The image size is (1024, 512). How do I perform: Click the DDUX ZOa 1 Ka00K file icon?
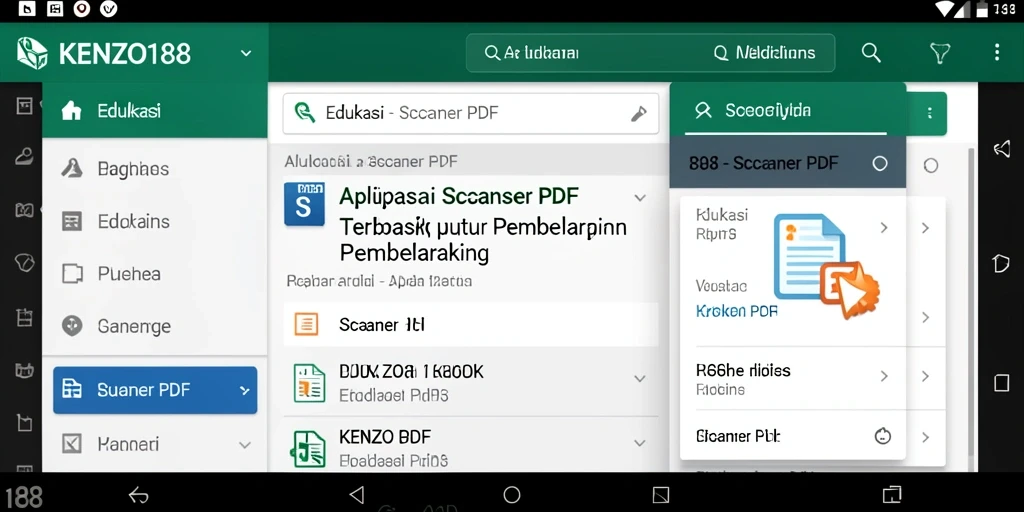point(307,383)
